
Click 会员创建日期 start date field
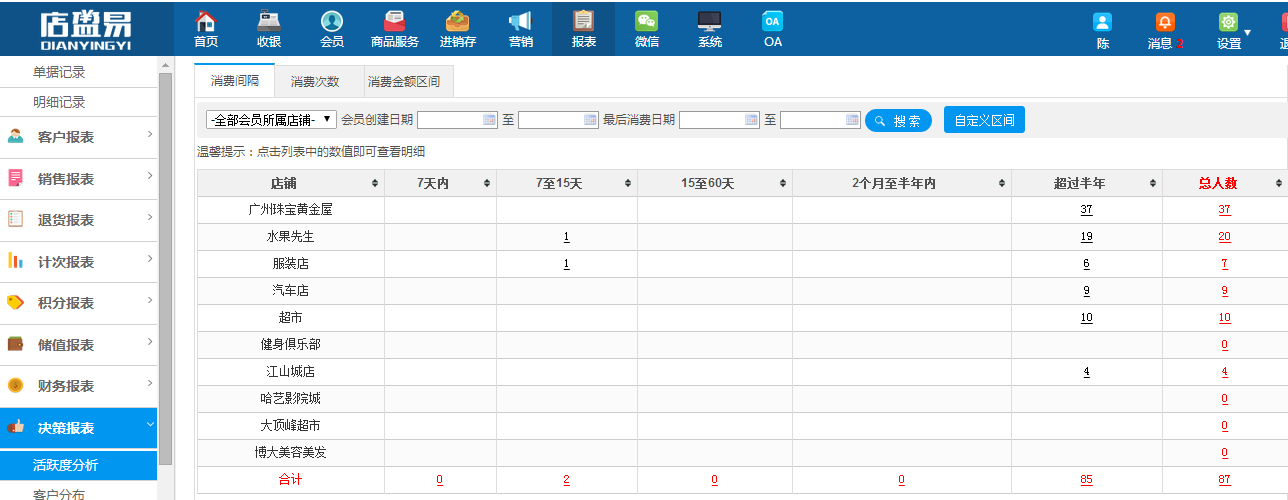click(458, 120)
